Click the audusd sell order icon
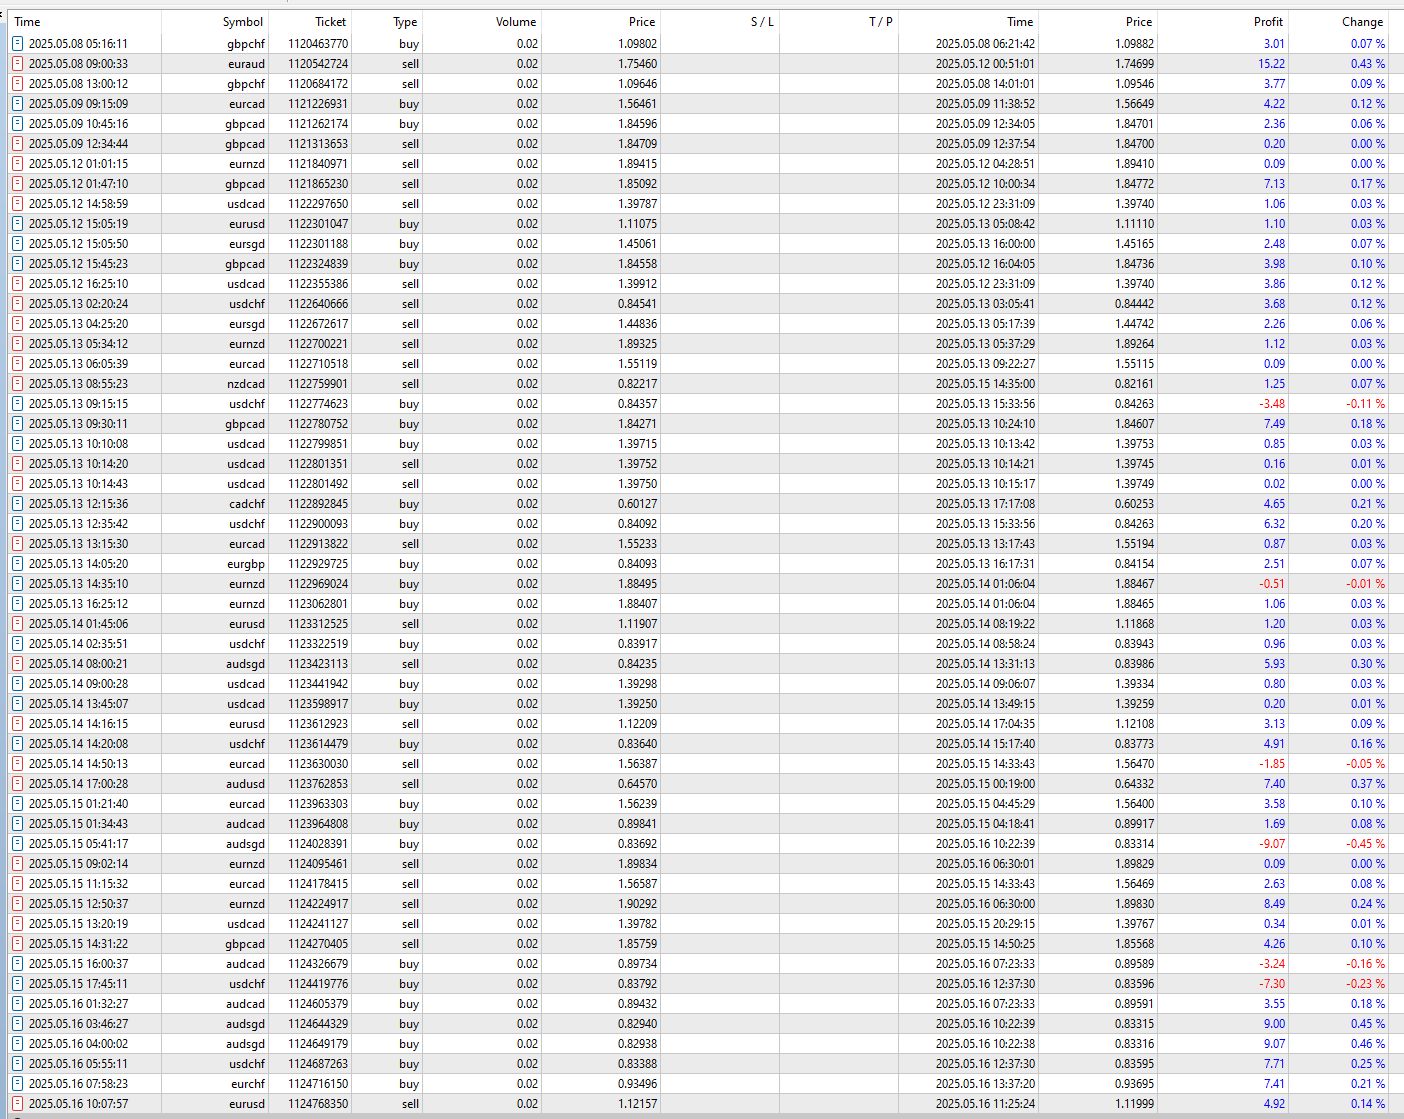 tap(17, 784)
